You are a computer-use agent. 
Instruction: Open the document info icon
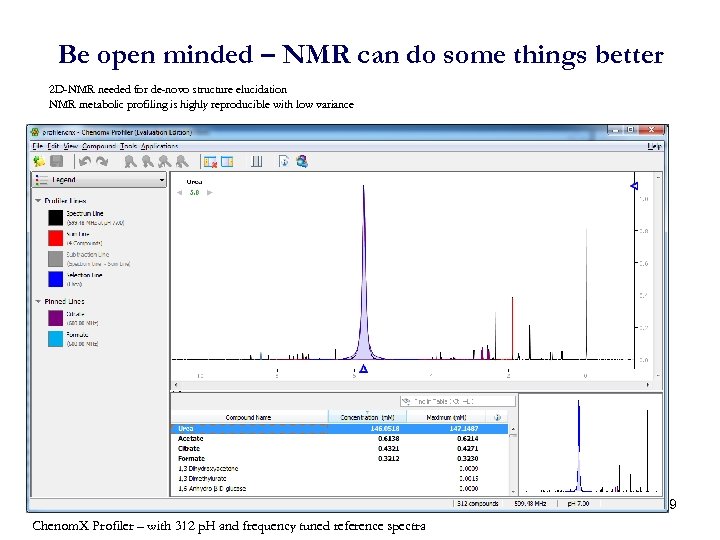284,161
